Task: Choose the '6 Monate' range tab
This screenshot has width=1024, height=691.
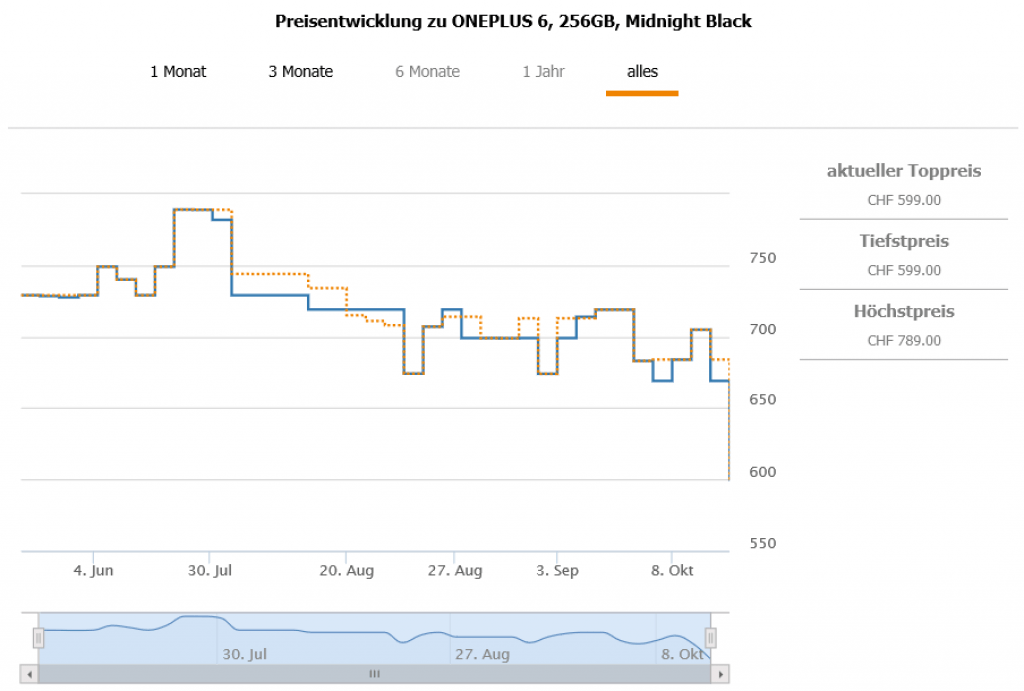Action: (427, 72)
